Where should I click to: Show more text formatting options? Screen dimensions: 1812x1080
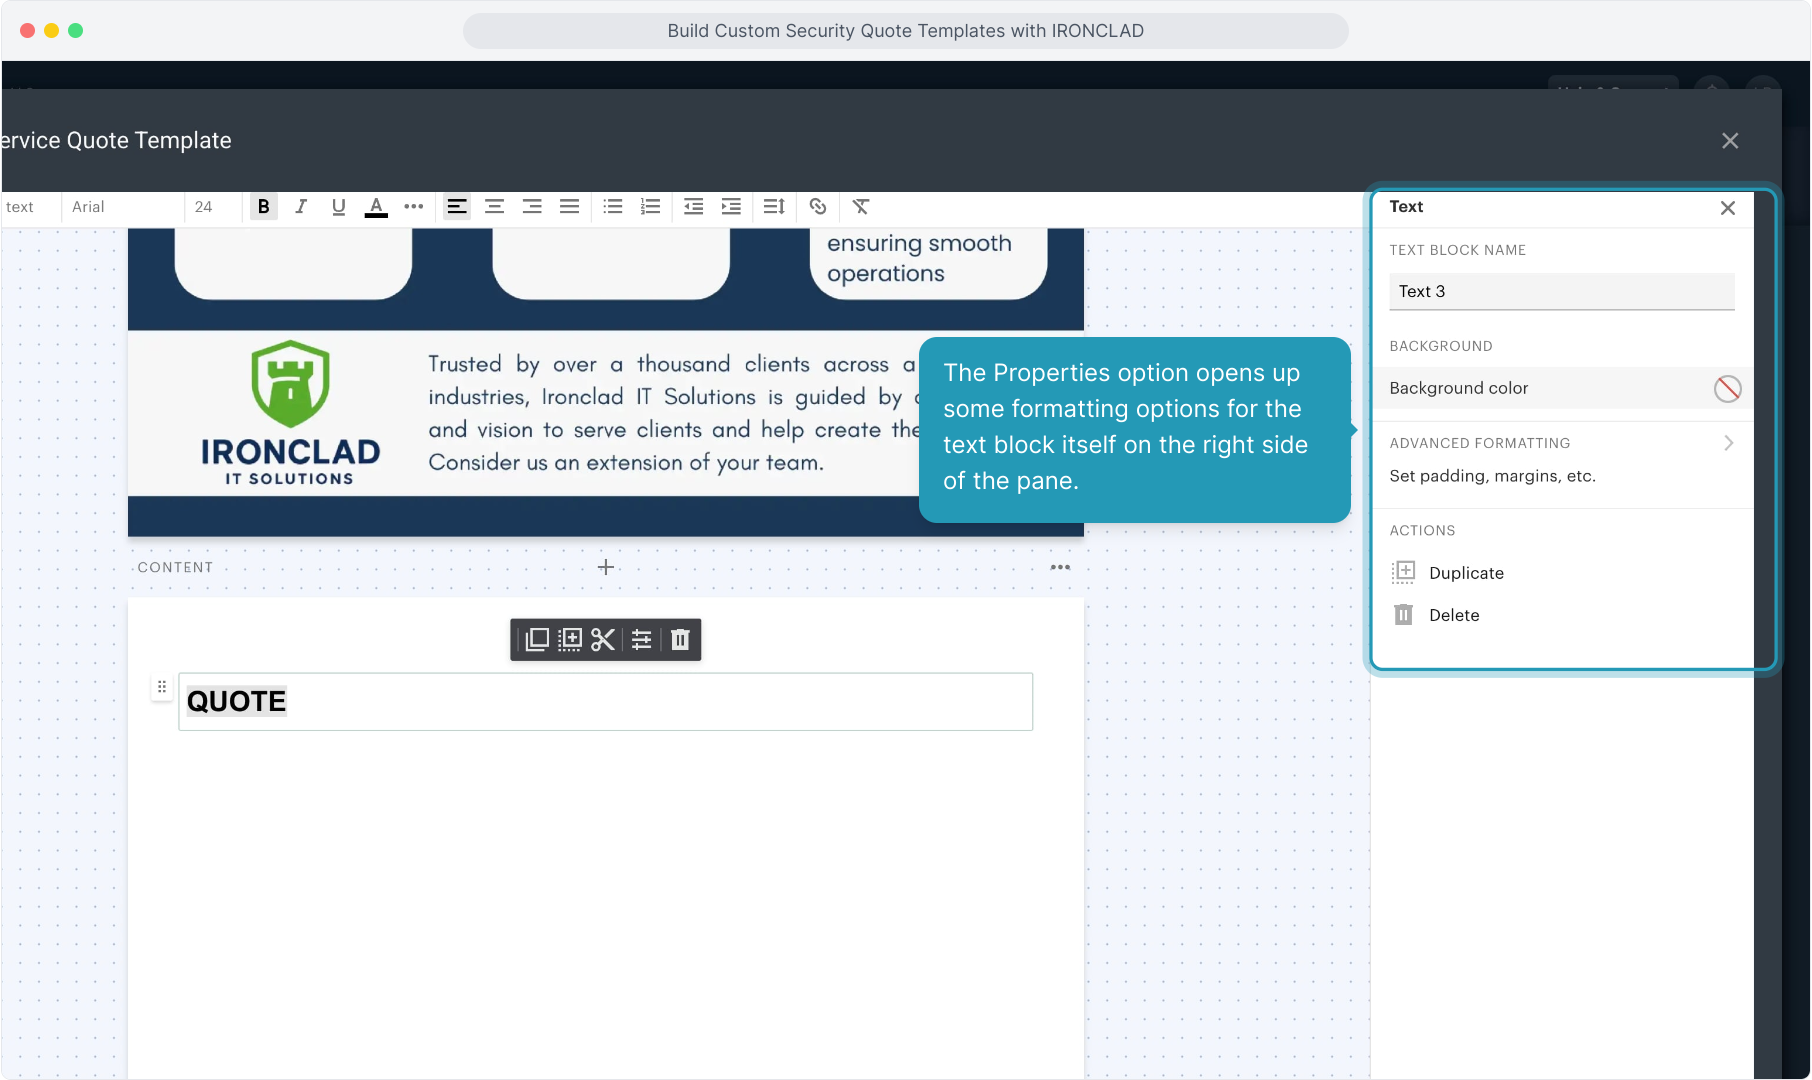coord(414,207)
